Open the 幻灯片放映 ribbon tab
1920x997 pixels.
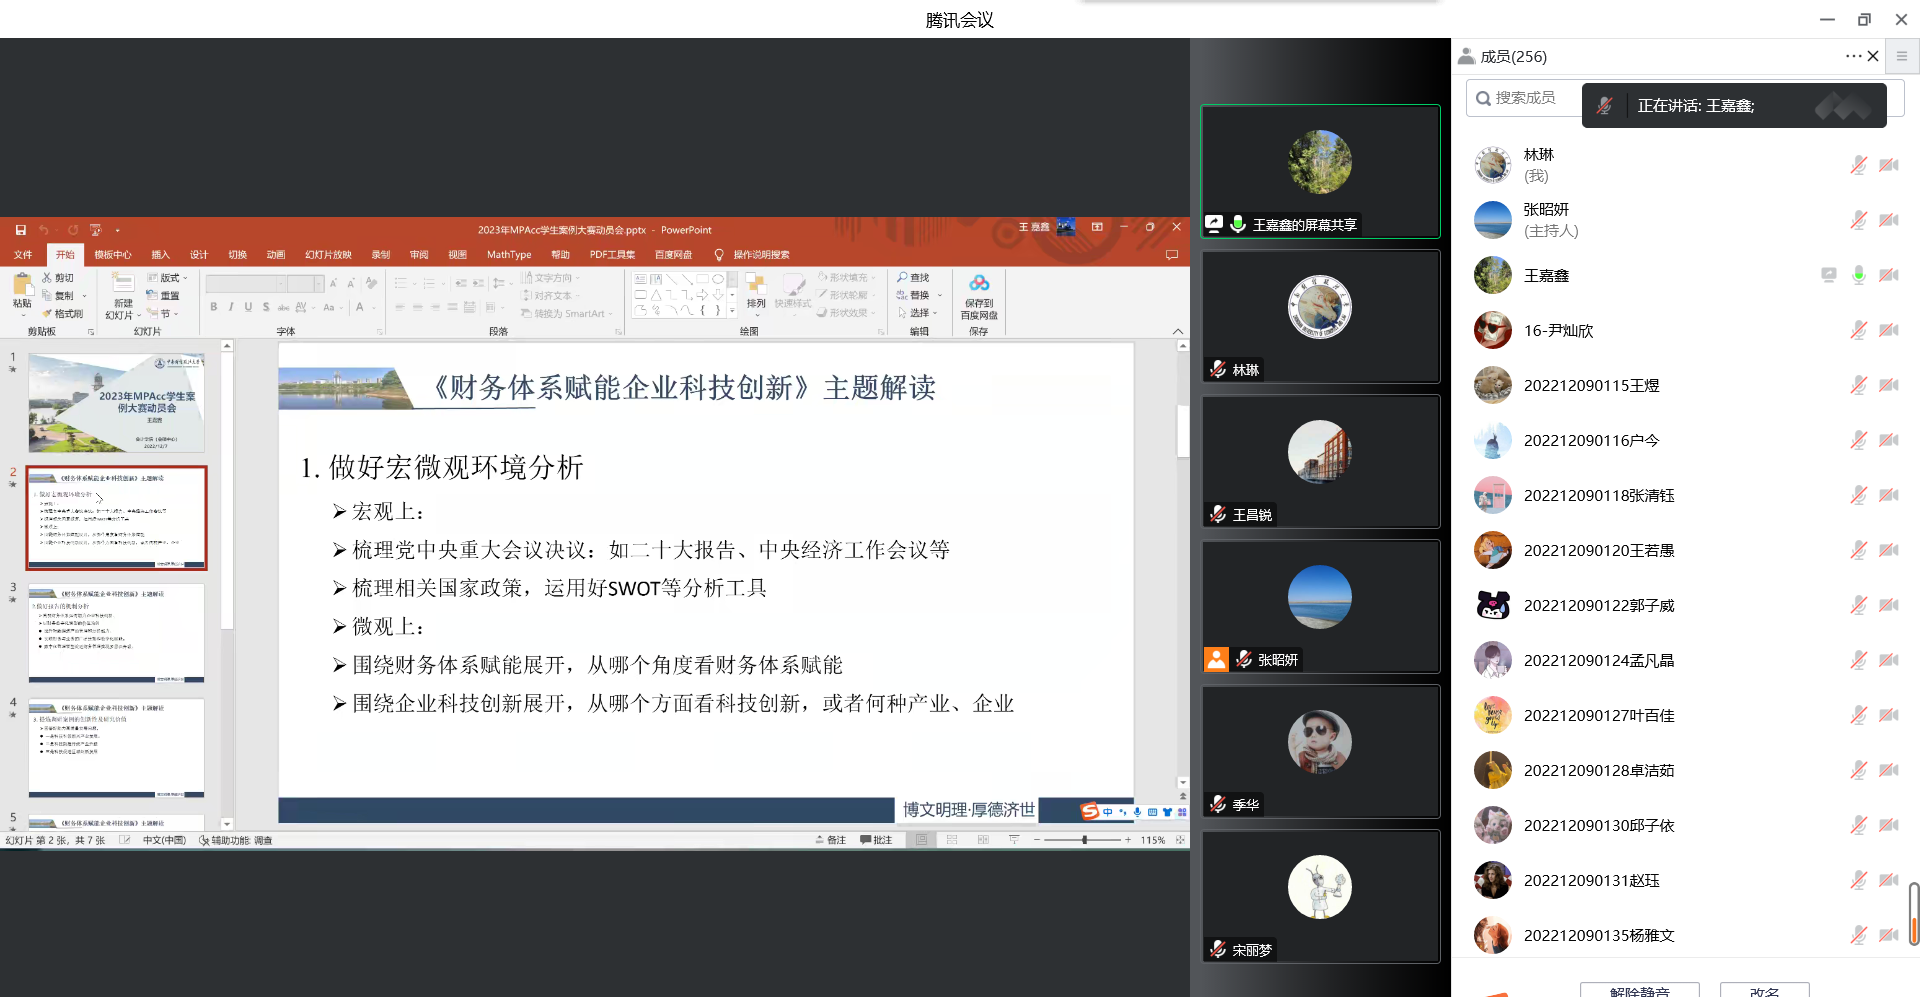(328, 255)
